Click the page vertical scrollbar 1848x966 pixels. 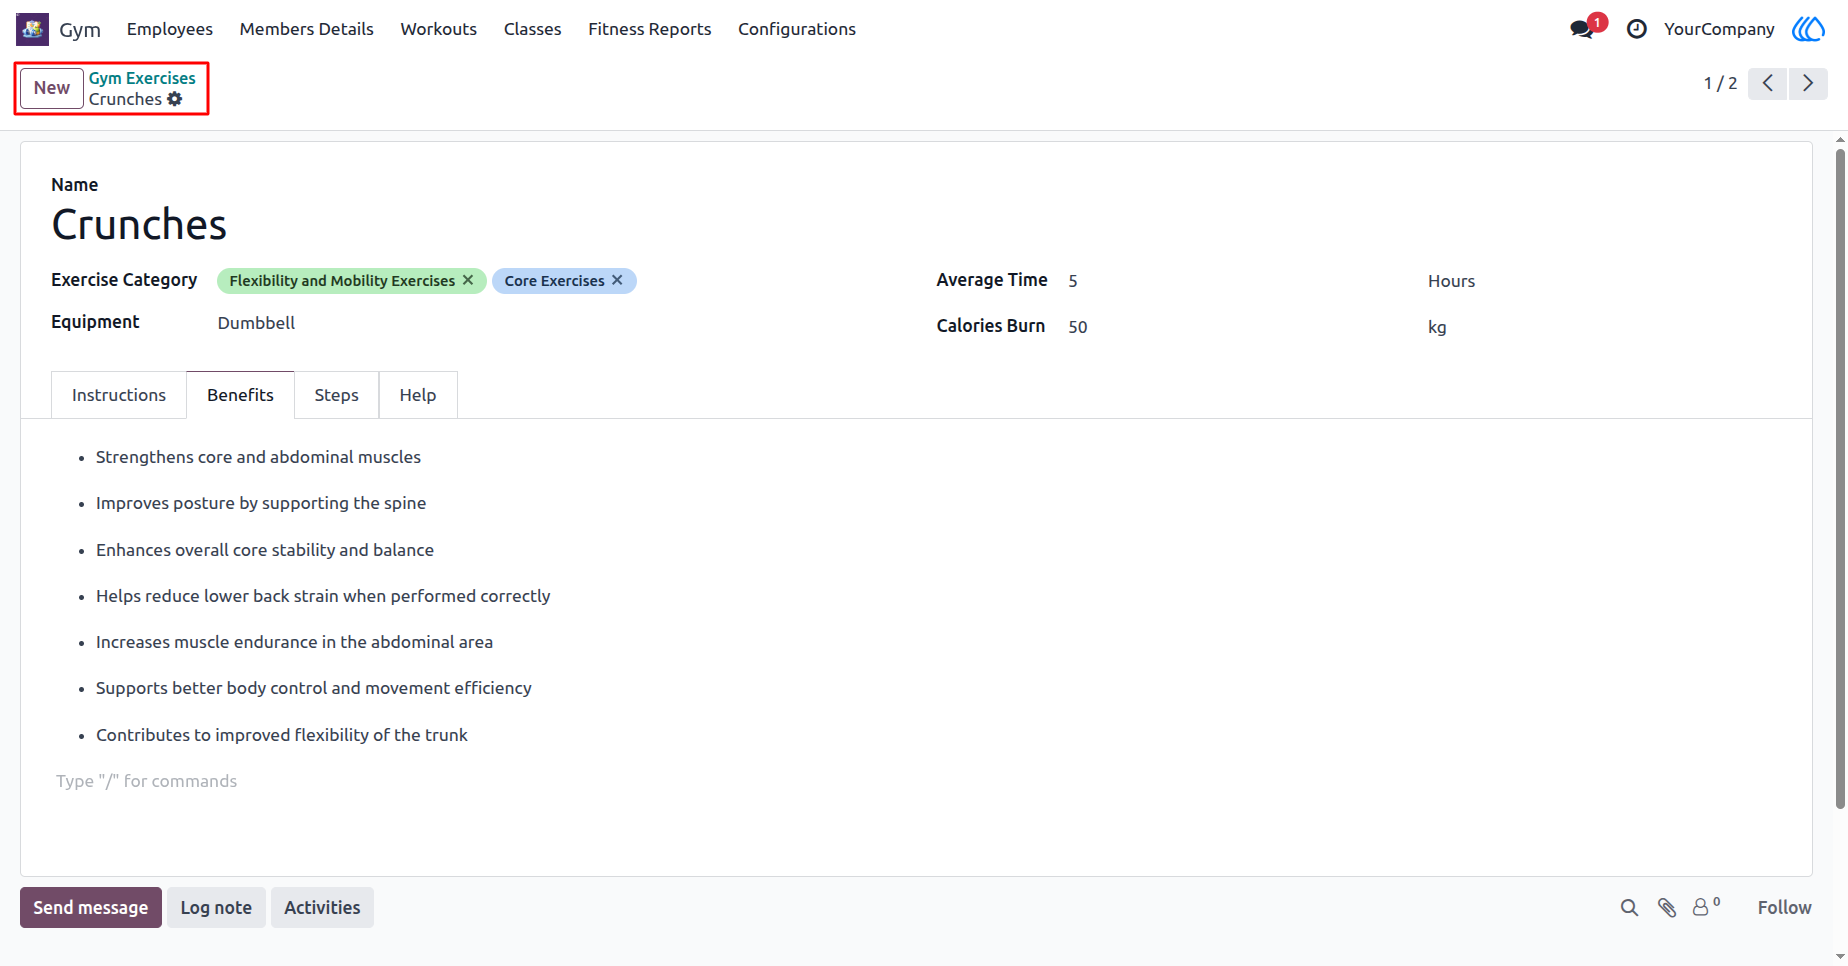click(1840, 478)
